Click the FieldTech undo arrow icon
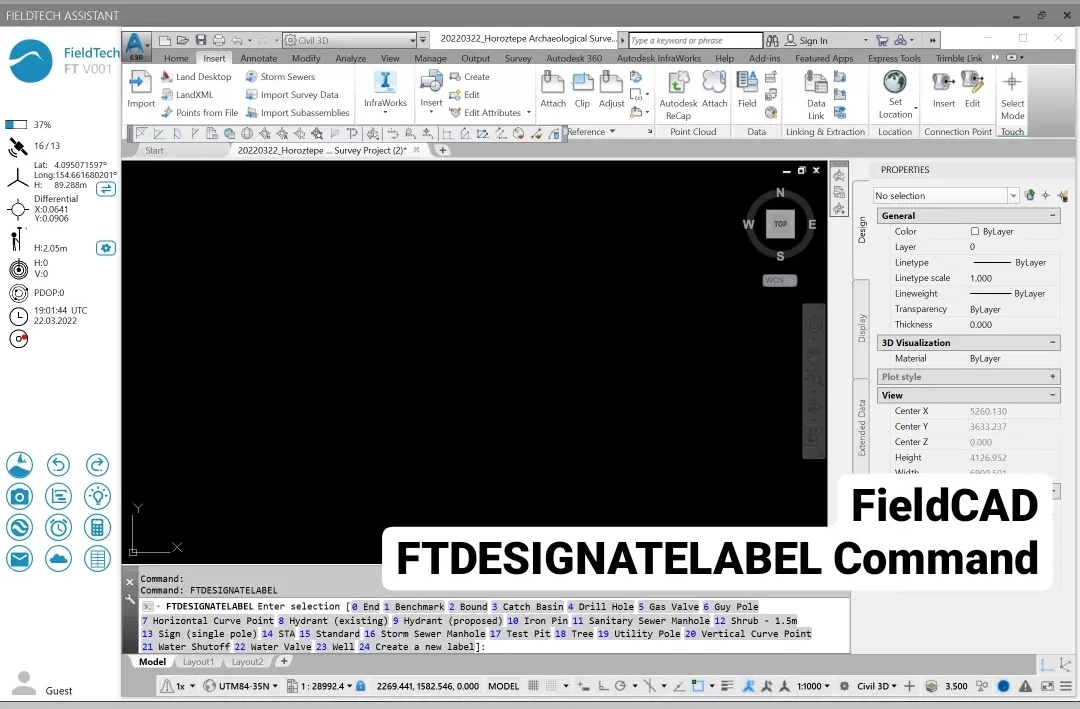 click(x=59, y=465)
